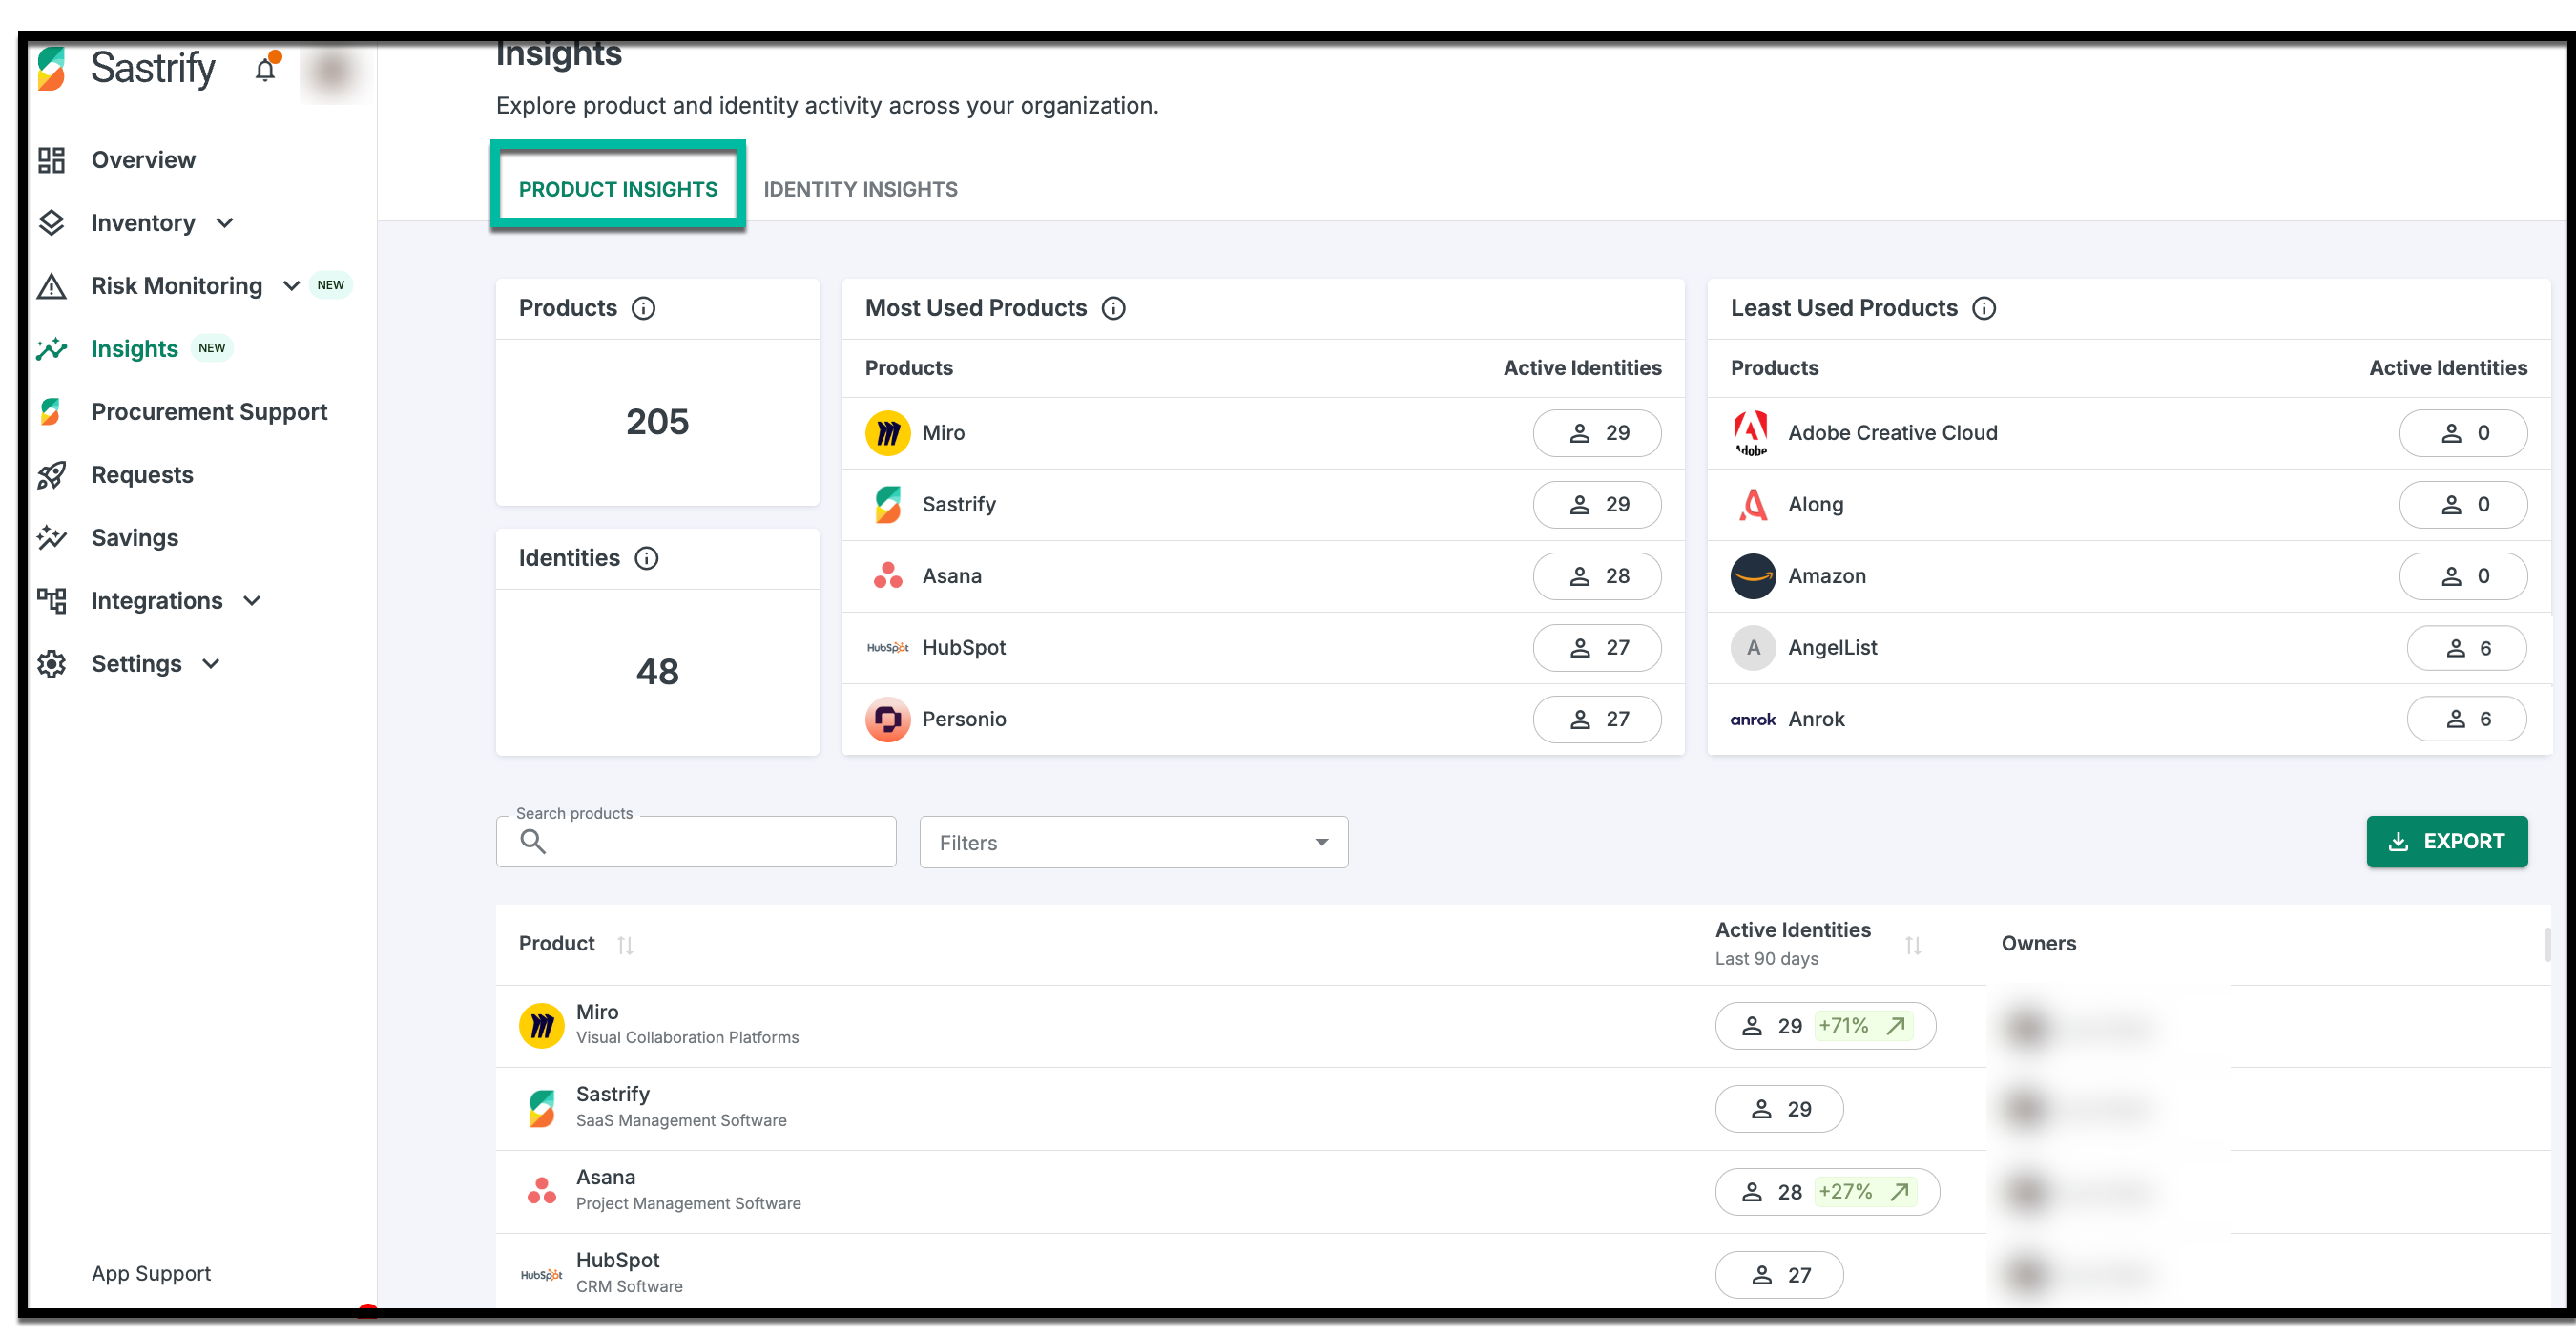Viewport: 2576px width, 1336px height.
Task: Expand the Integrations sidebar section
Action: pos(252,601)
